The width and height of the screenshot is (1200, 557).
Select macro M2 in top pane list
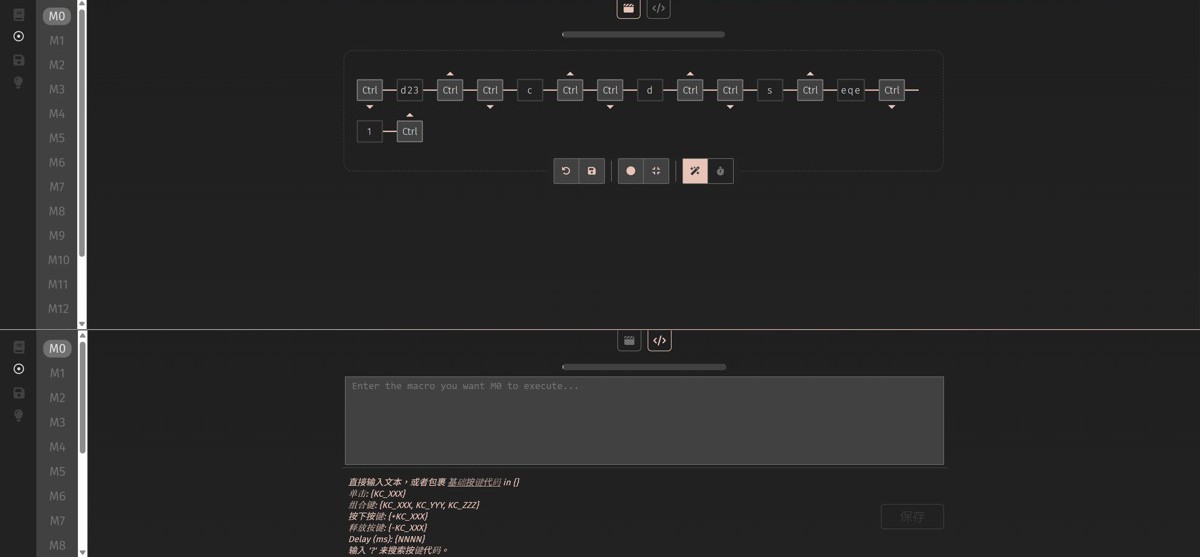coord(57,65)
